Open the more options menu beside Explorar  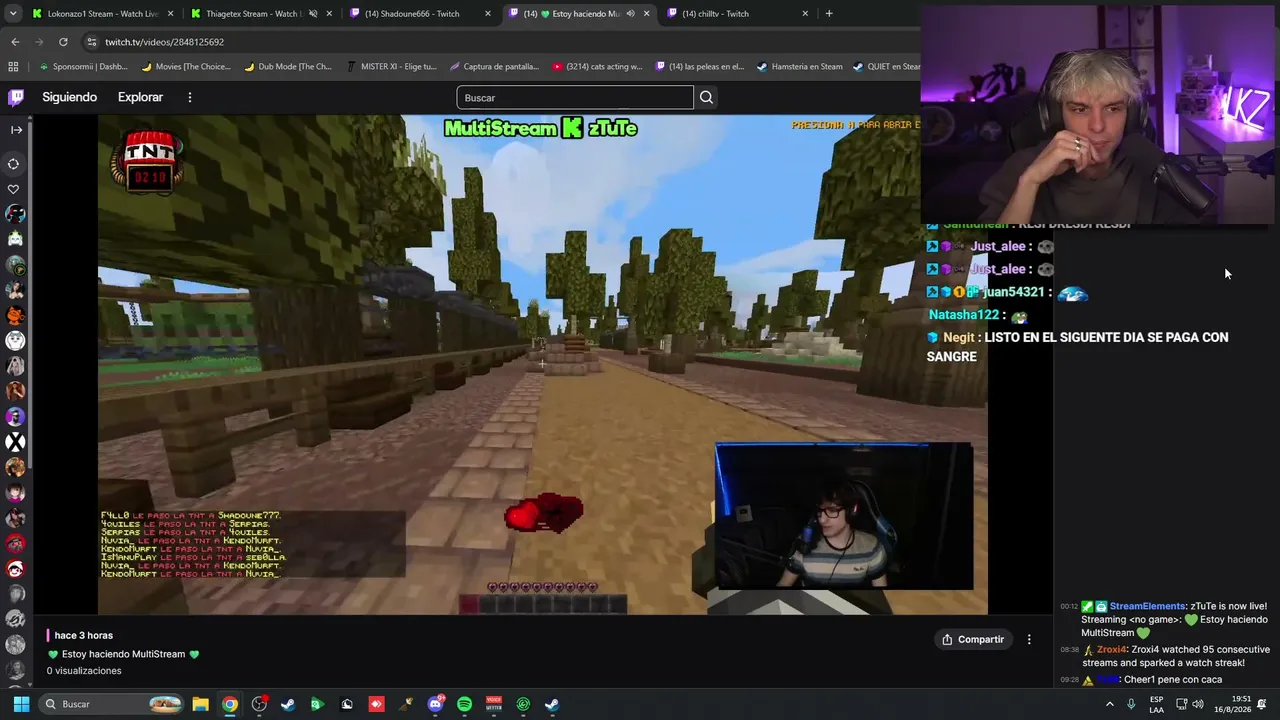click(189, 97)
